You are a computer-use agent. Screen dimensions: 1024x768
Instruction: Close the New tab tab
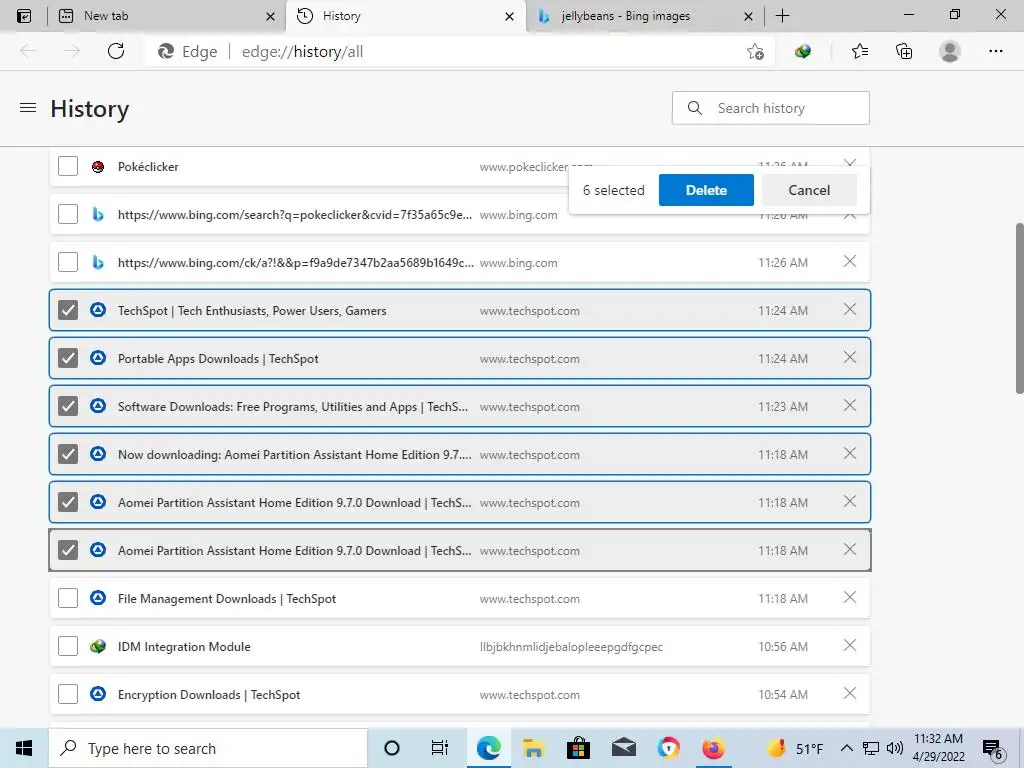[270, 16]
